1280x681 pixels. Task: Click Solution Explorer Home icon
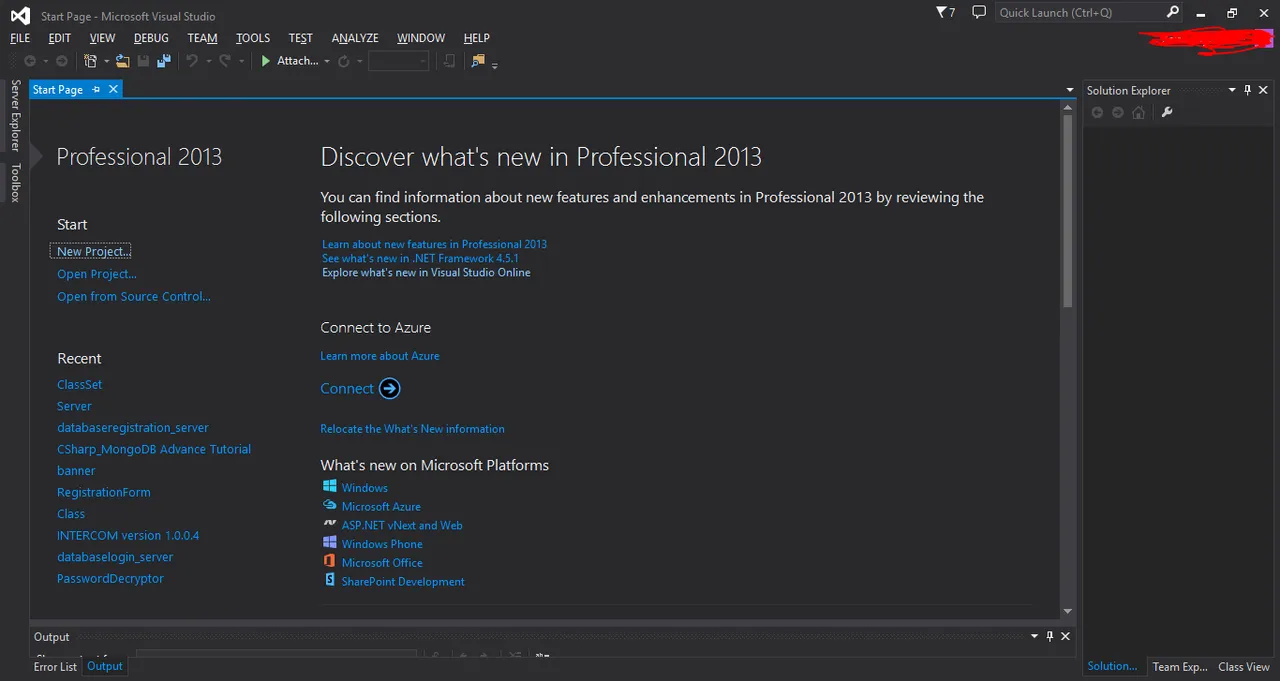(x=1138, y=112)
